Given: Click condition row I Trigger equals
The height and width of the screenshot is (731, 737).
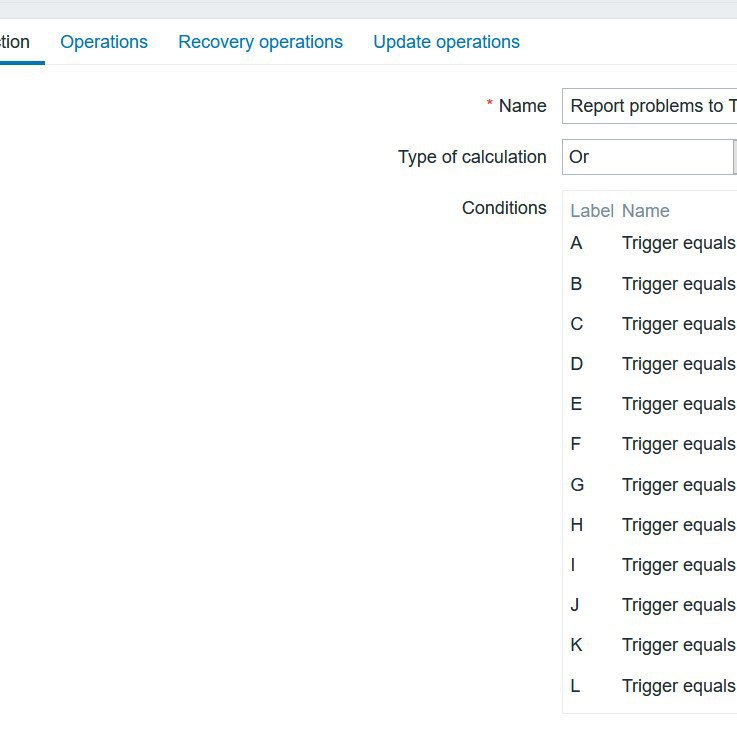Looking at the screenshot, I should 653,565.
